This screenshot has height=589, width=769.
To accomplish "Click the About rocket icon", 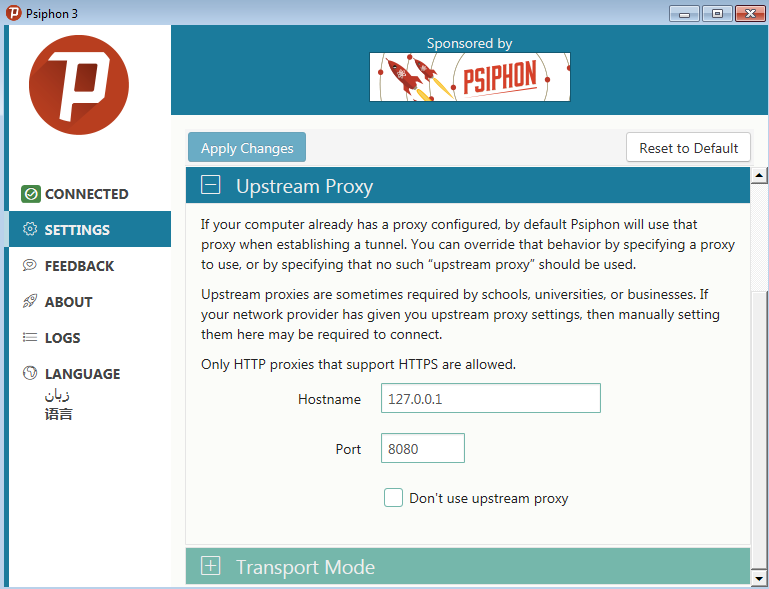I will [x=30, y=301].
